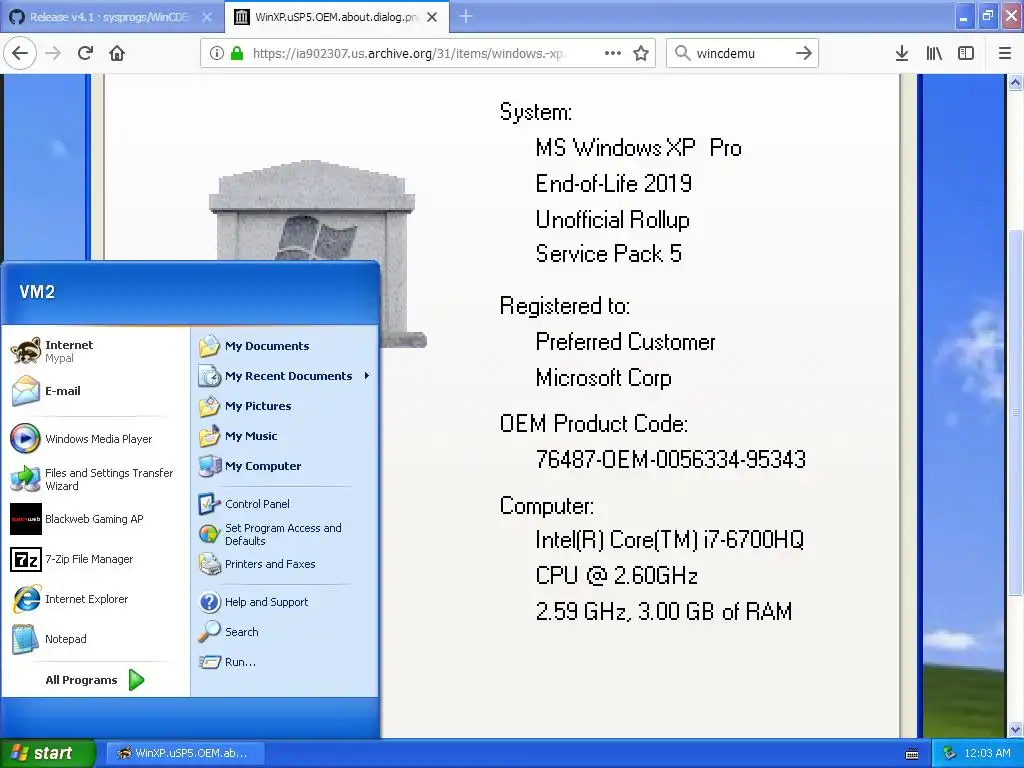Open a new browser tab

point(466,16)
